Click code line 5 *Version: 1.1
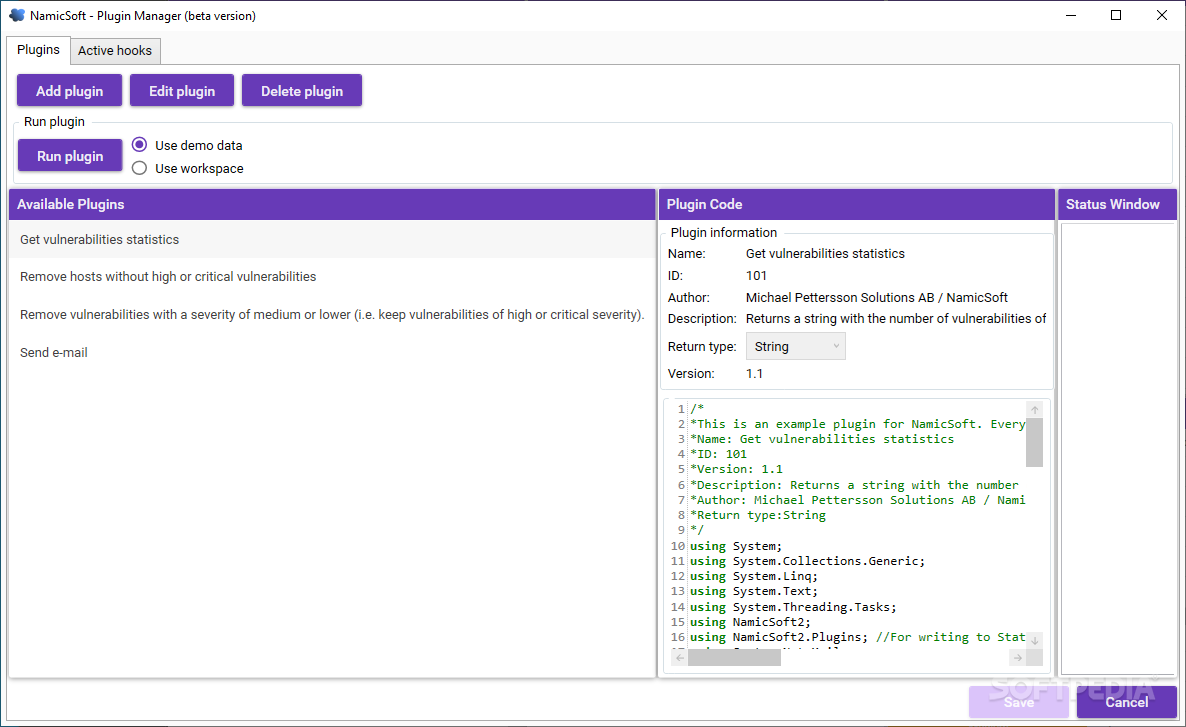Screen dimensions: 1186x727 736,469
